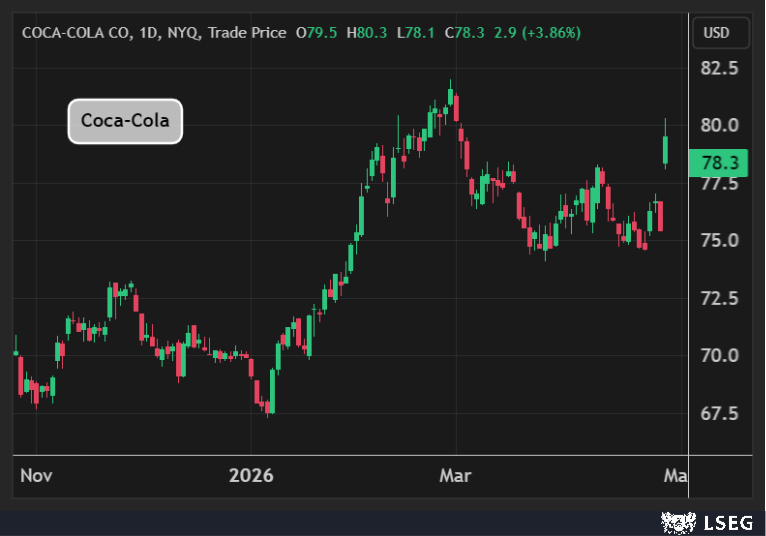Click the O79.5 open price value
766x536 pixels.
317,33
